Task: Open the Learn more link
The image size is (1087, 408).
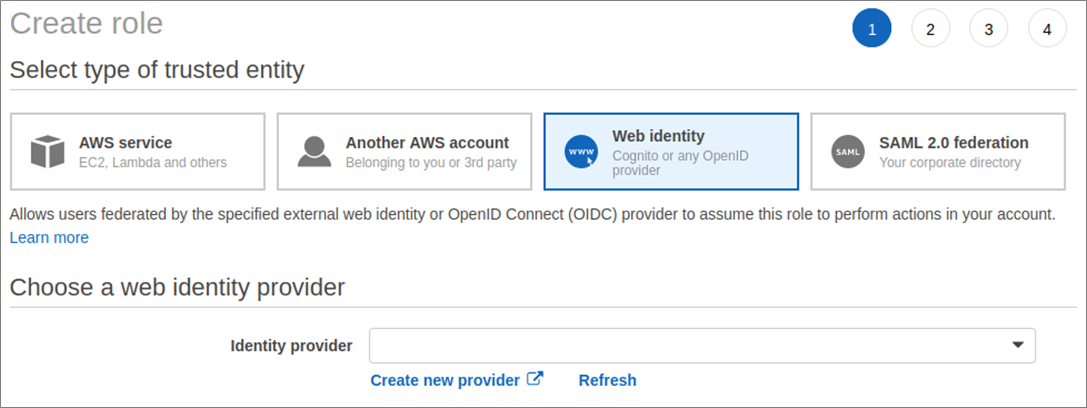Action: (49, 237)
